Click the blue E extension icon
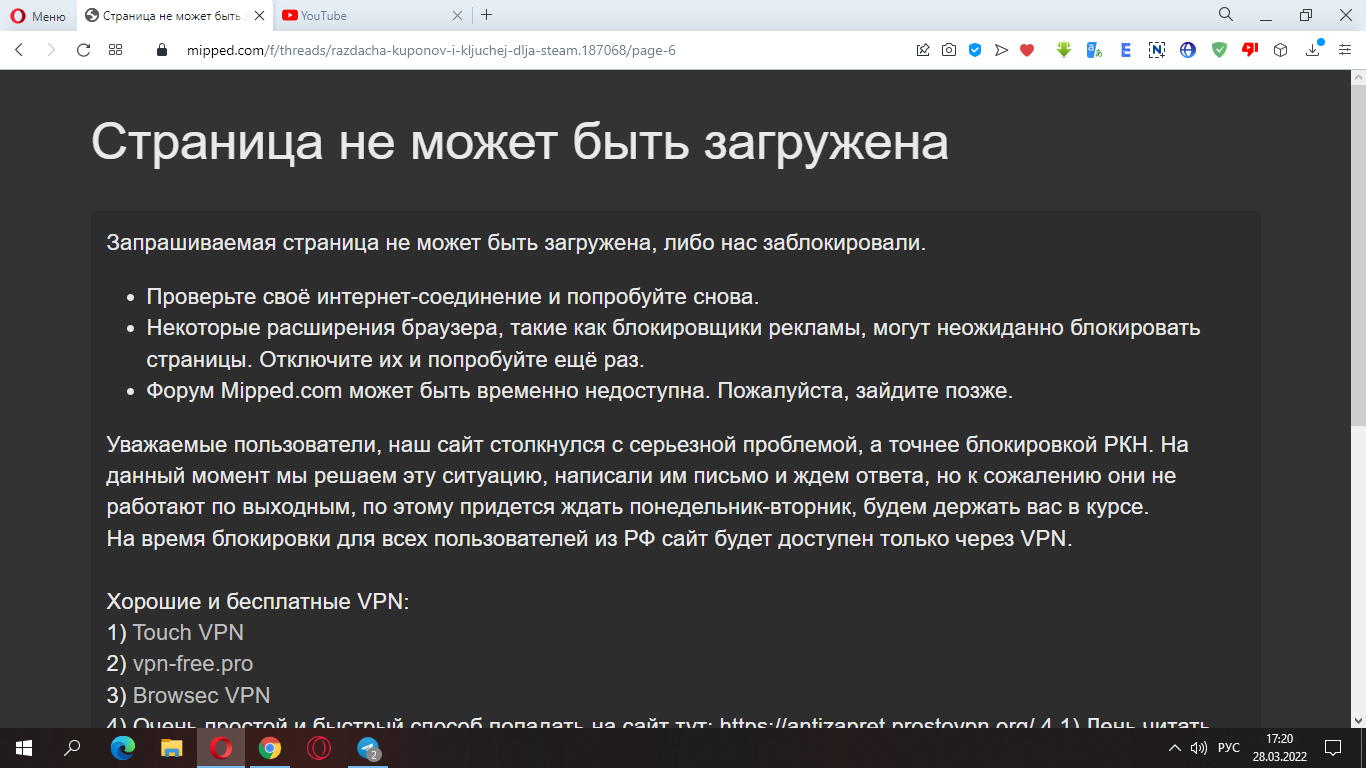 pos(1126,50)
